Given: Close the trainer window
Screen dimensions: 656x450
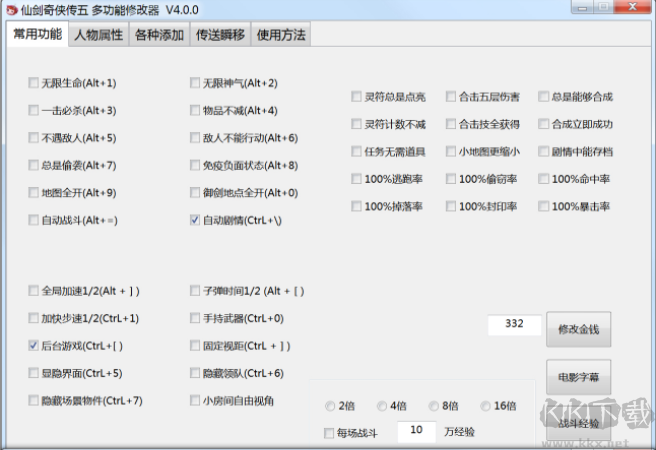Looking at the screenshot, I should click(633, 7).
